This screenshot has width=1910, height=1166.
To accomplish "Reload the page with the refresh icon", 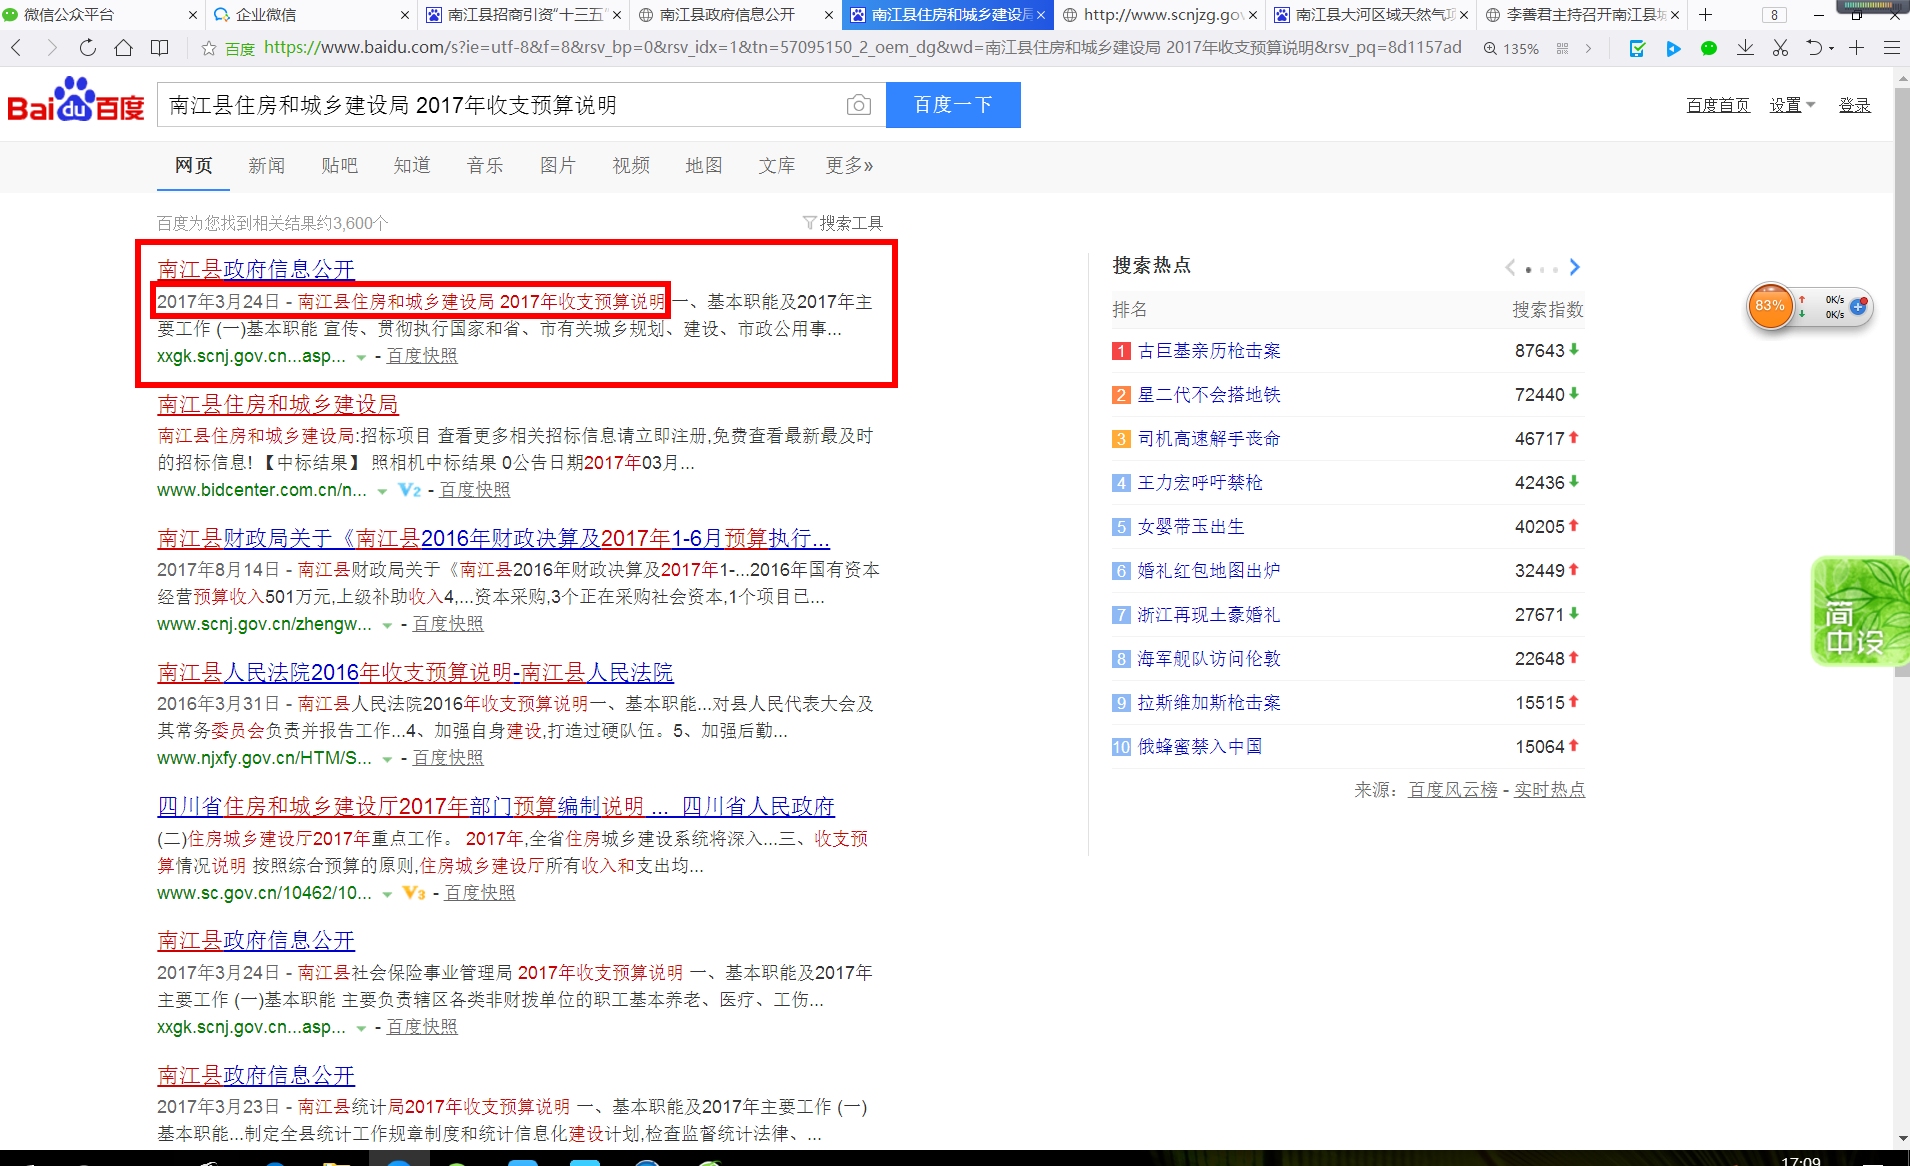I will tap(88, 48).
